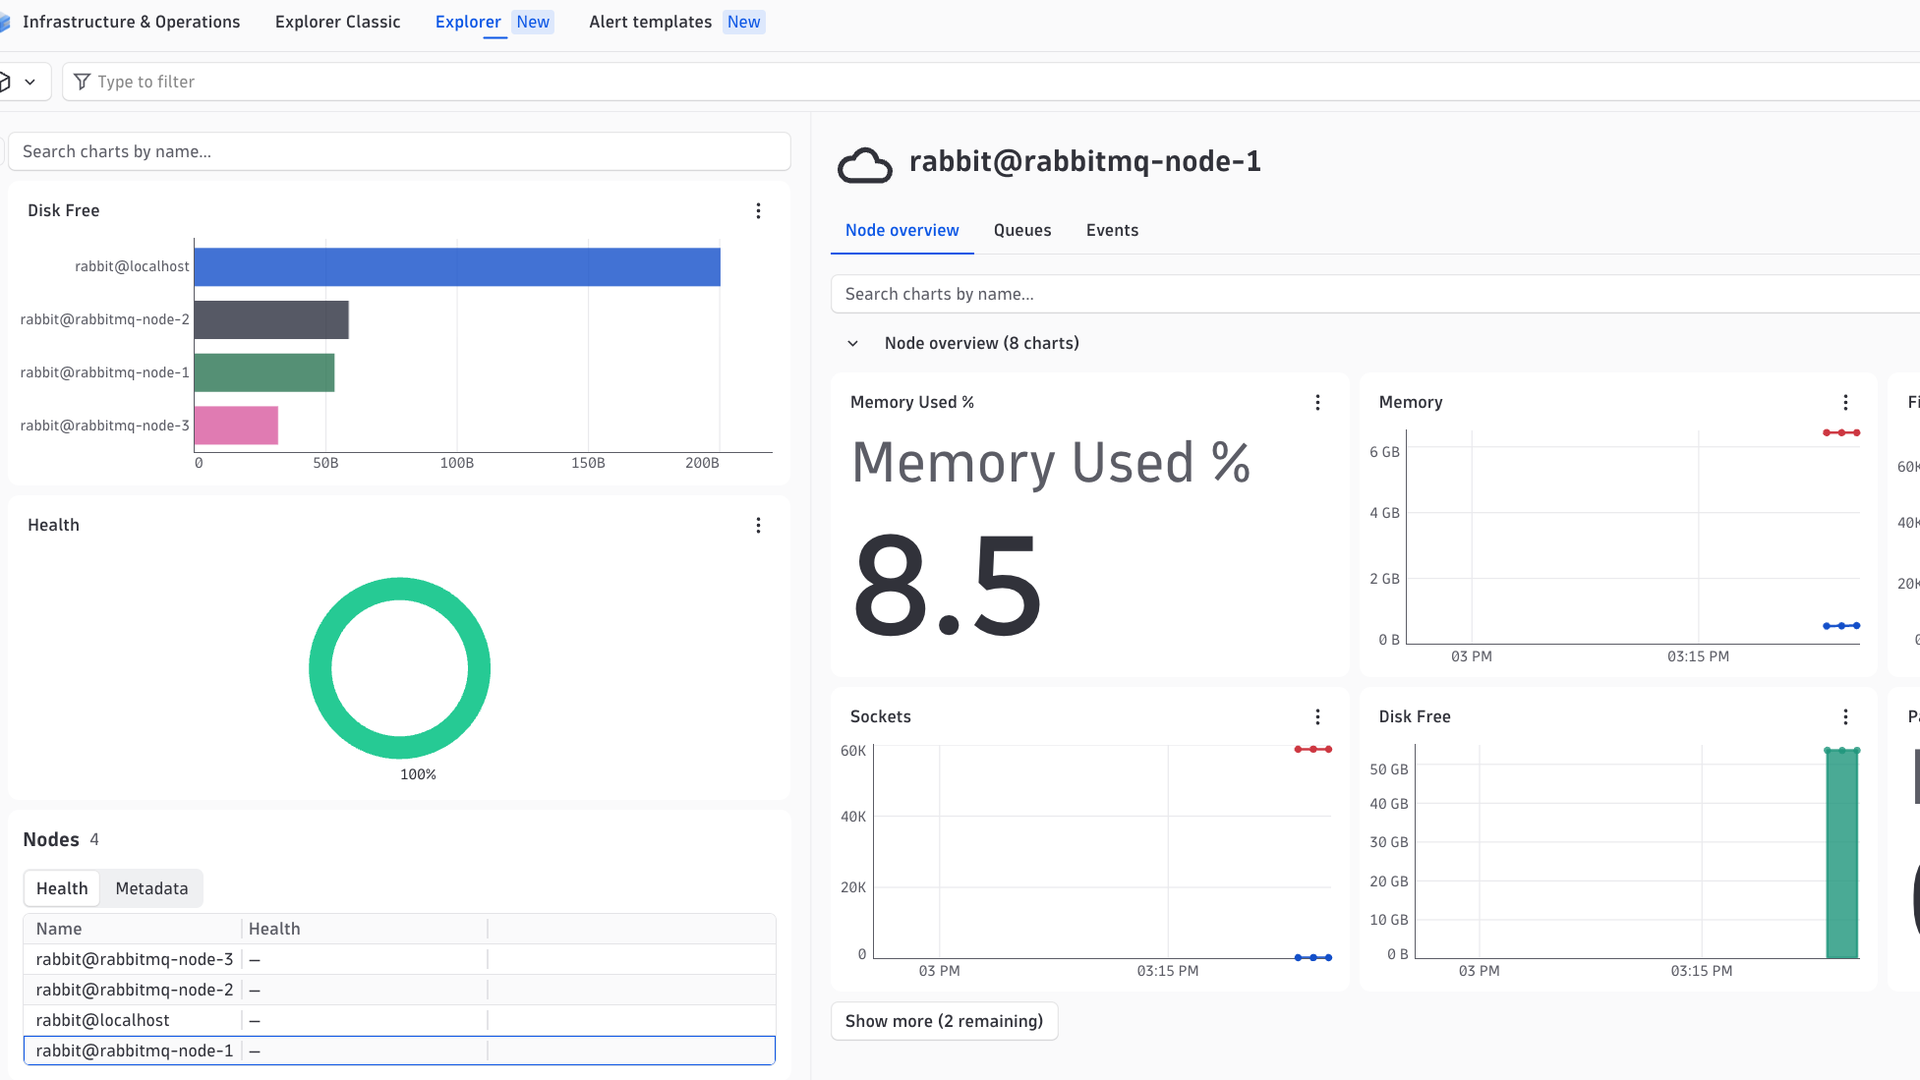Select the Explorer tab
Screen dimensions: 1920x1080
[x=468, y=22]
